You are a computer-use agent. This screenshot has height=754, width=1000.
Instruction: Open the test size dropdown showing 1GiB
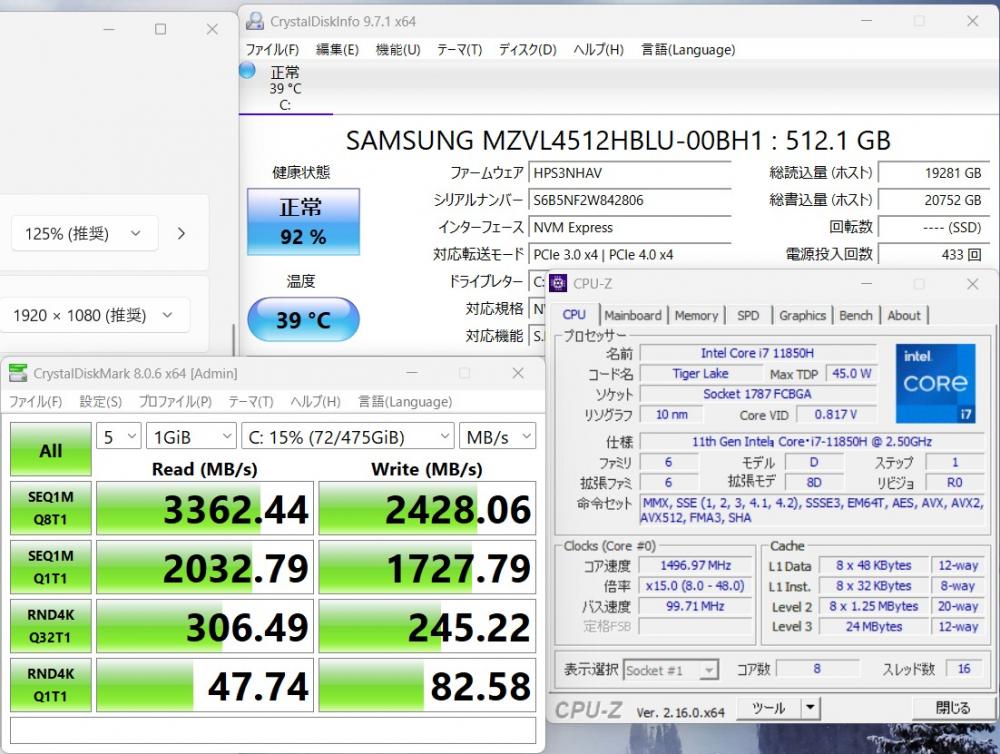point(191,437)
